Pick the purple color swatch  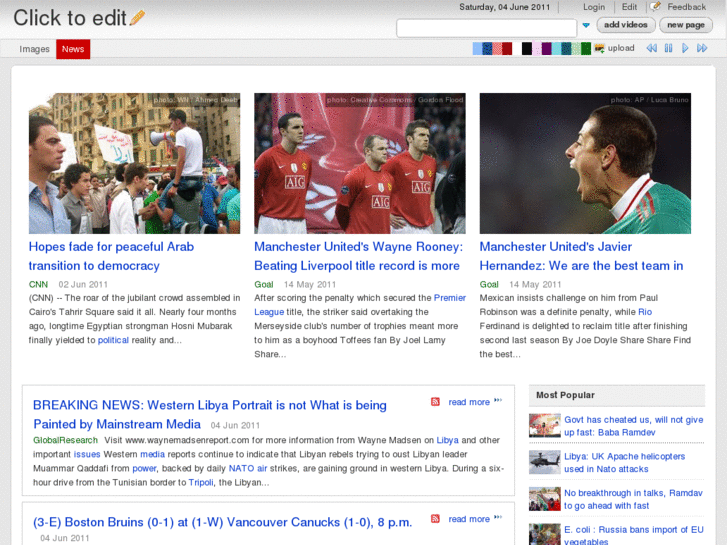546,48
